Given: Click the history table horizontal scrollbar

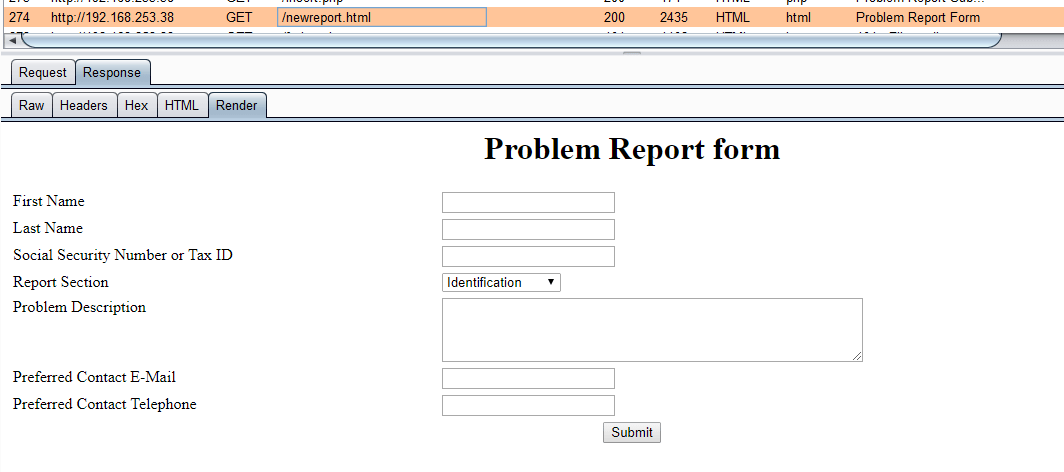Looking at the screenshot, I should point(510,40).
